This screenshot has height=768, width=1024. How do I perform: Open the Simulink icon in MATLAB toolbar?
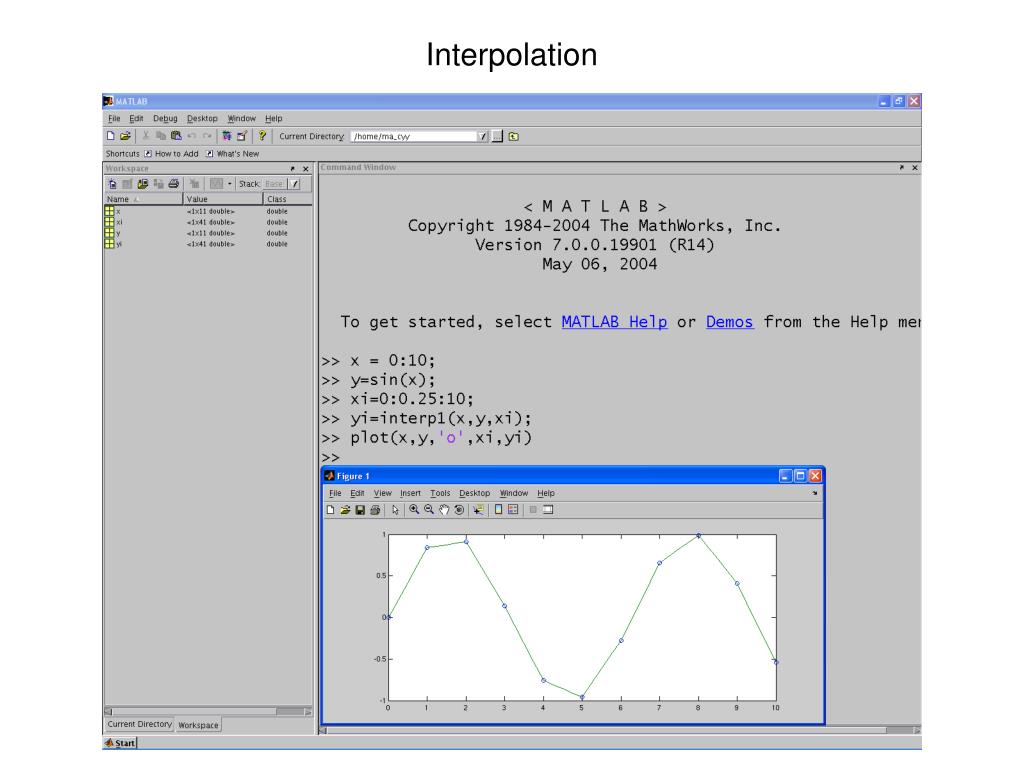point(227,136)
